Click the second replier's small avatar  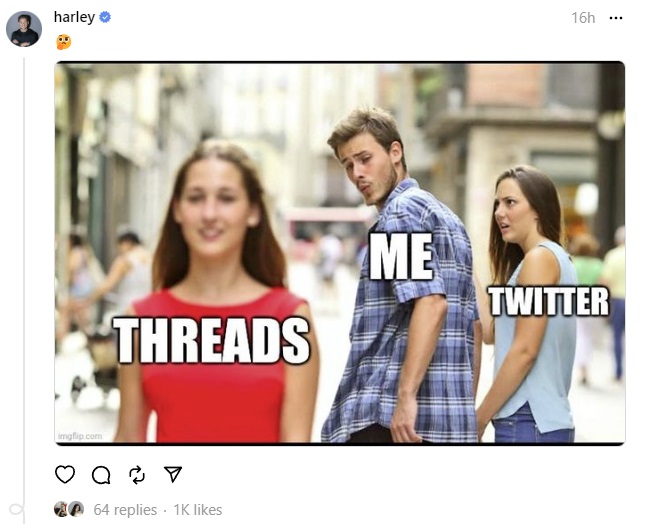point(76,509)
